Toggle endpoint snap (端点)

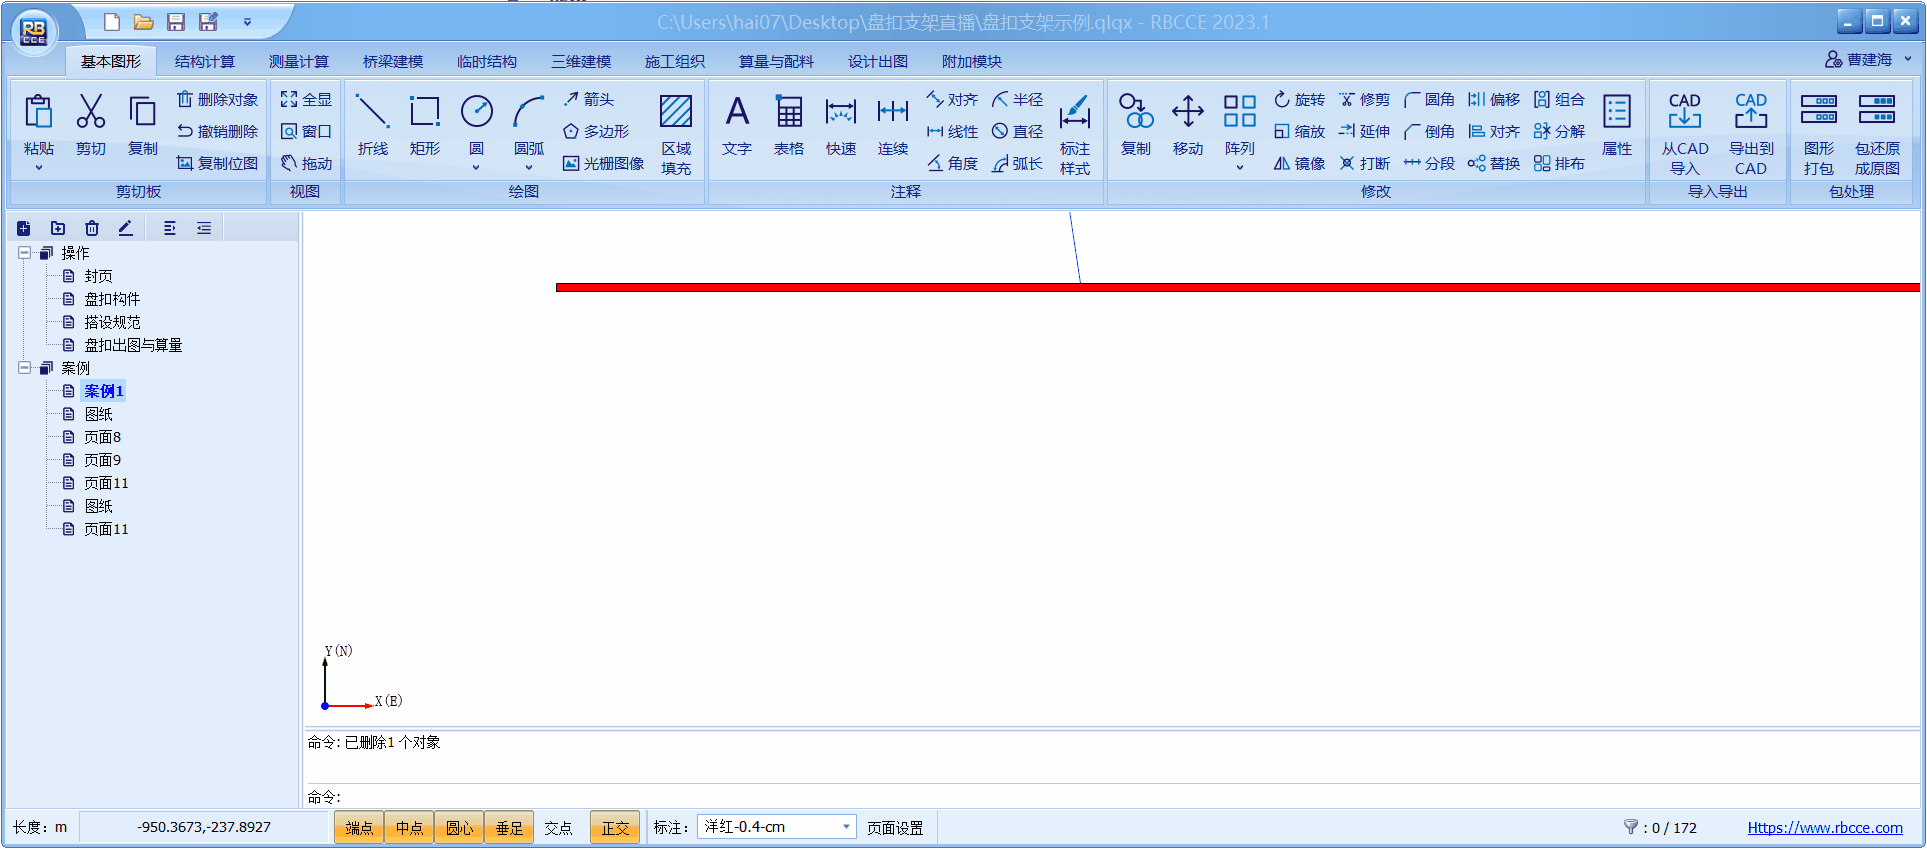359,828
